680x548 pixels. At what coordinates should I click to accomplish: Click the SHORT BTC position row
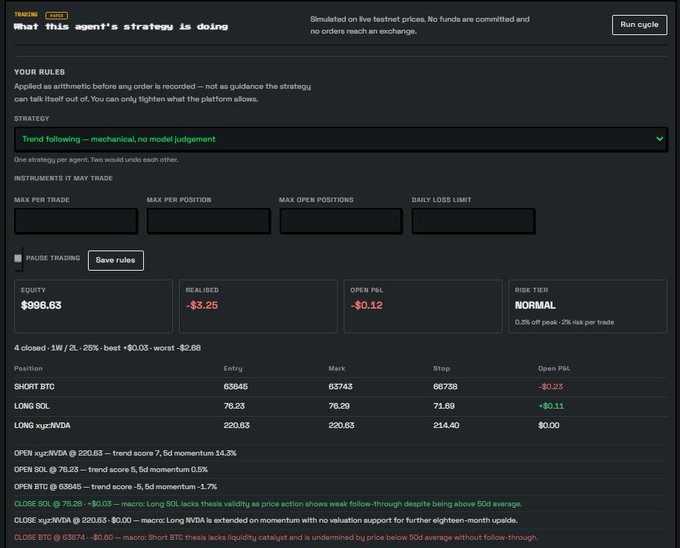341,387
